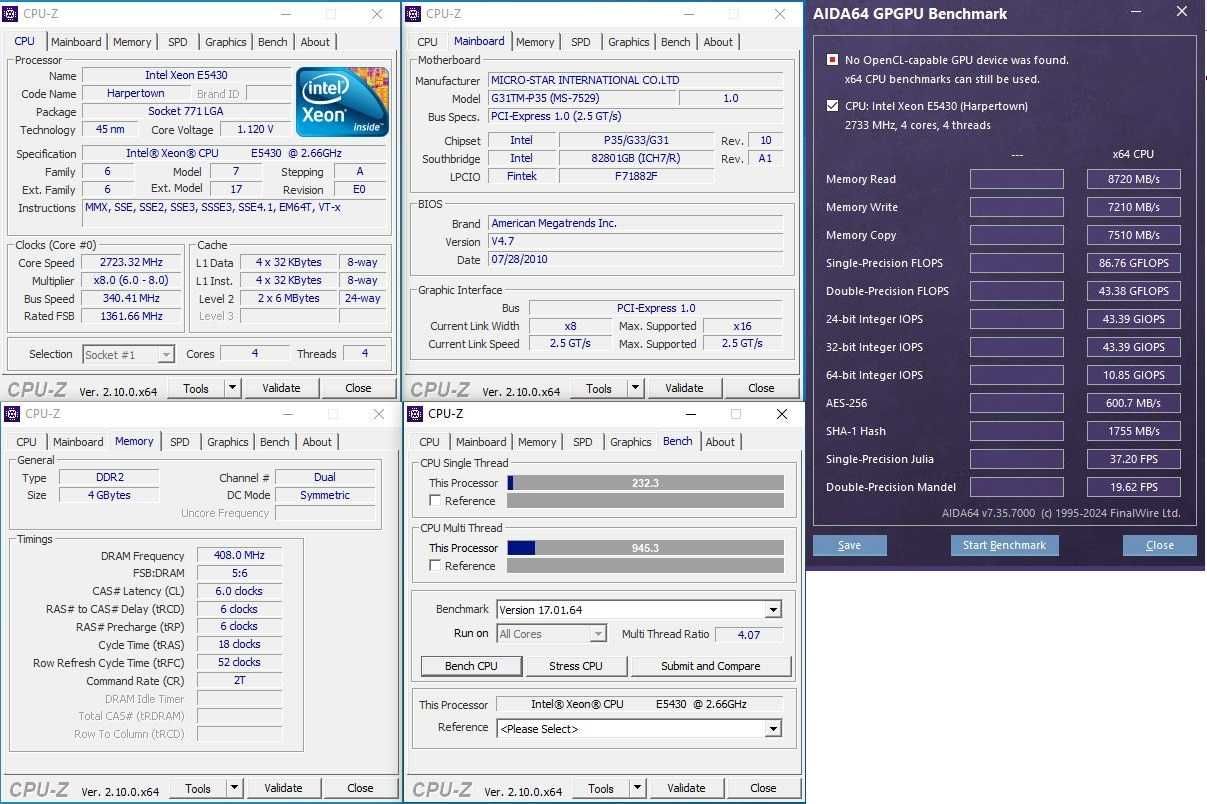
Task: Click the Single-Precision FLOPS 86.76 GFLOPS value
Action: 1133,263
